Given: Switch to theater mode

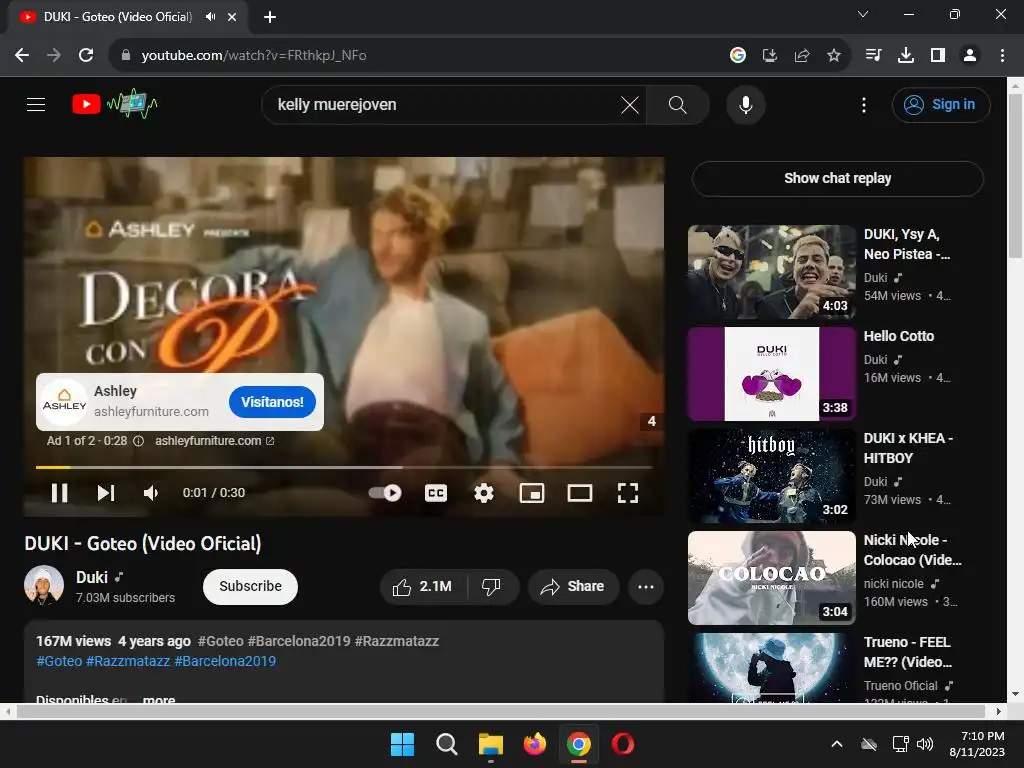Looking at the screenshot, I should point(580,493).
